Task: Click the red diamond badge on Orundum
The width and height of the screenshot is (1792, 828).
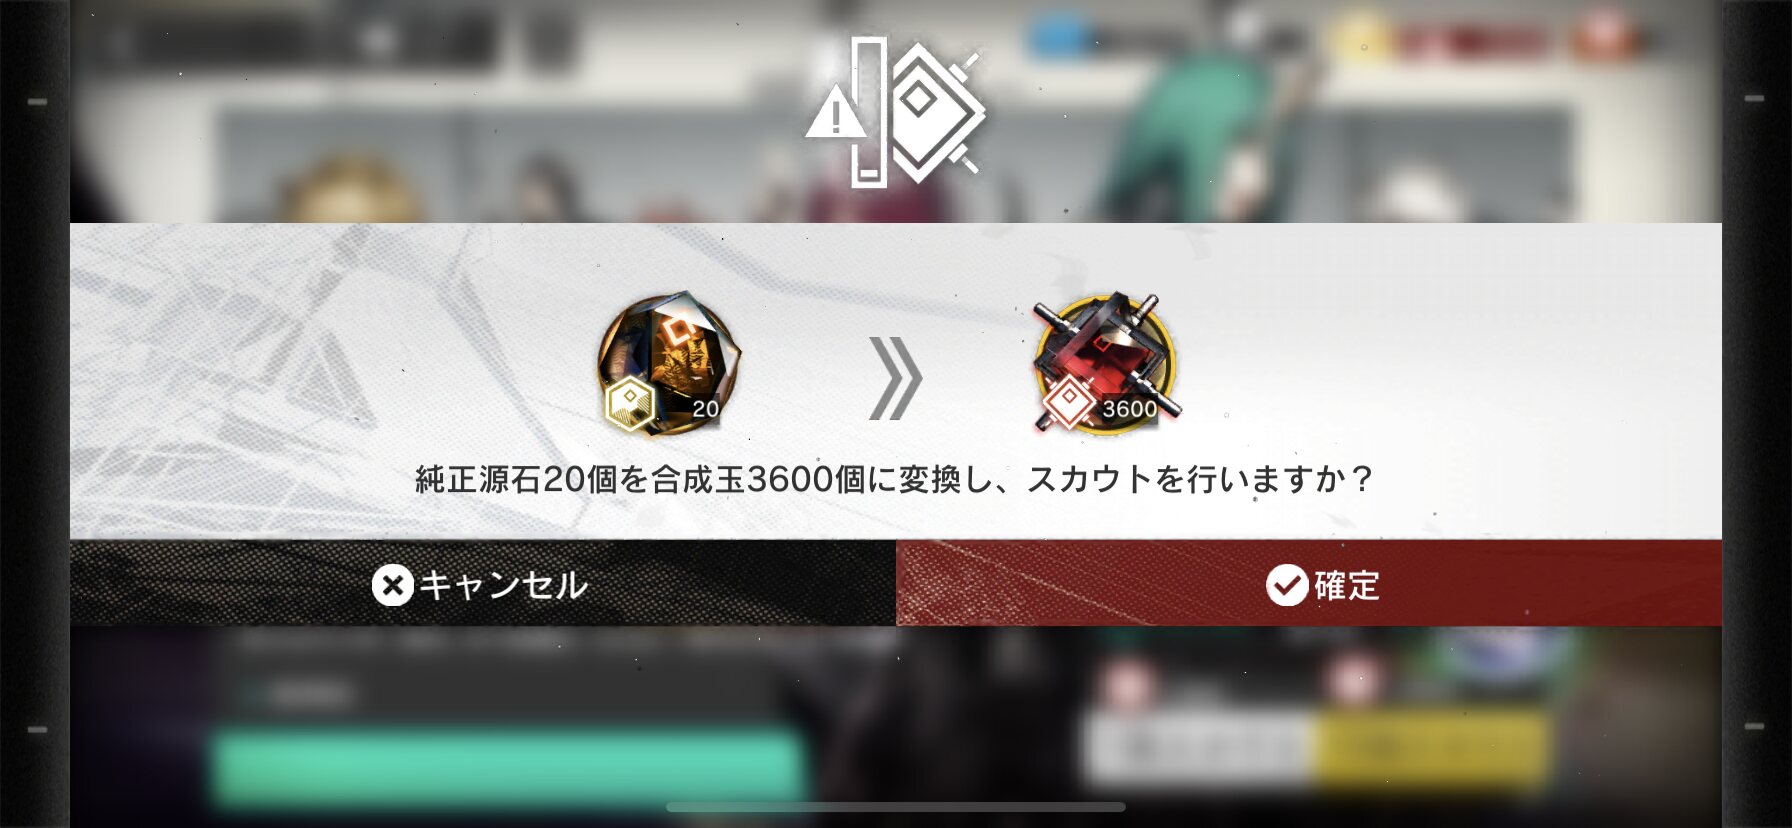Action: pos(1068,402)
